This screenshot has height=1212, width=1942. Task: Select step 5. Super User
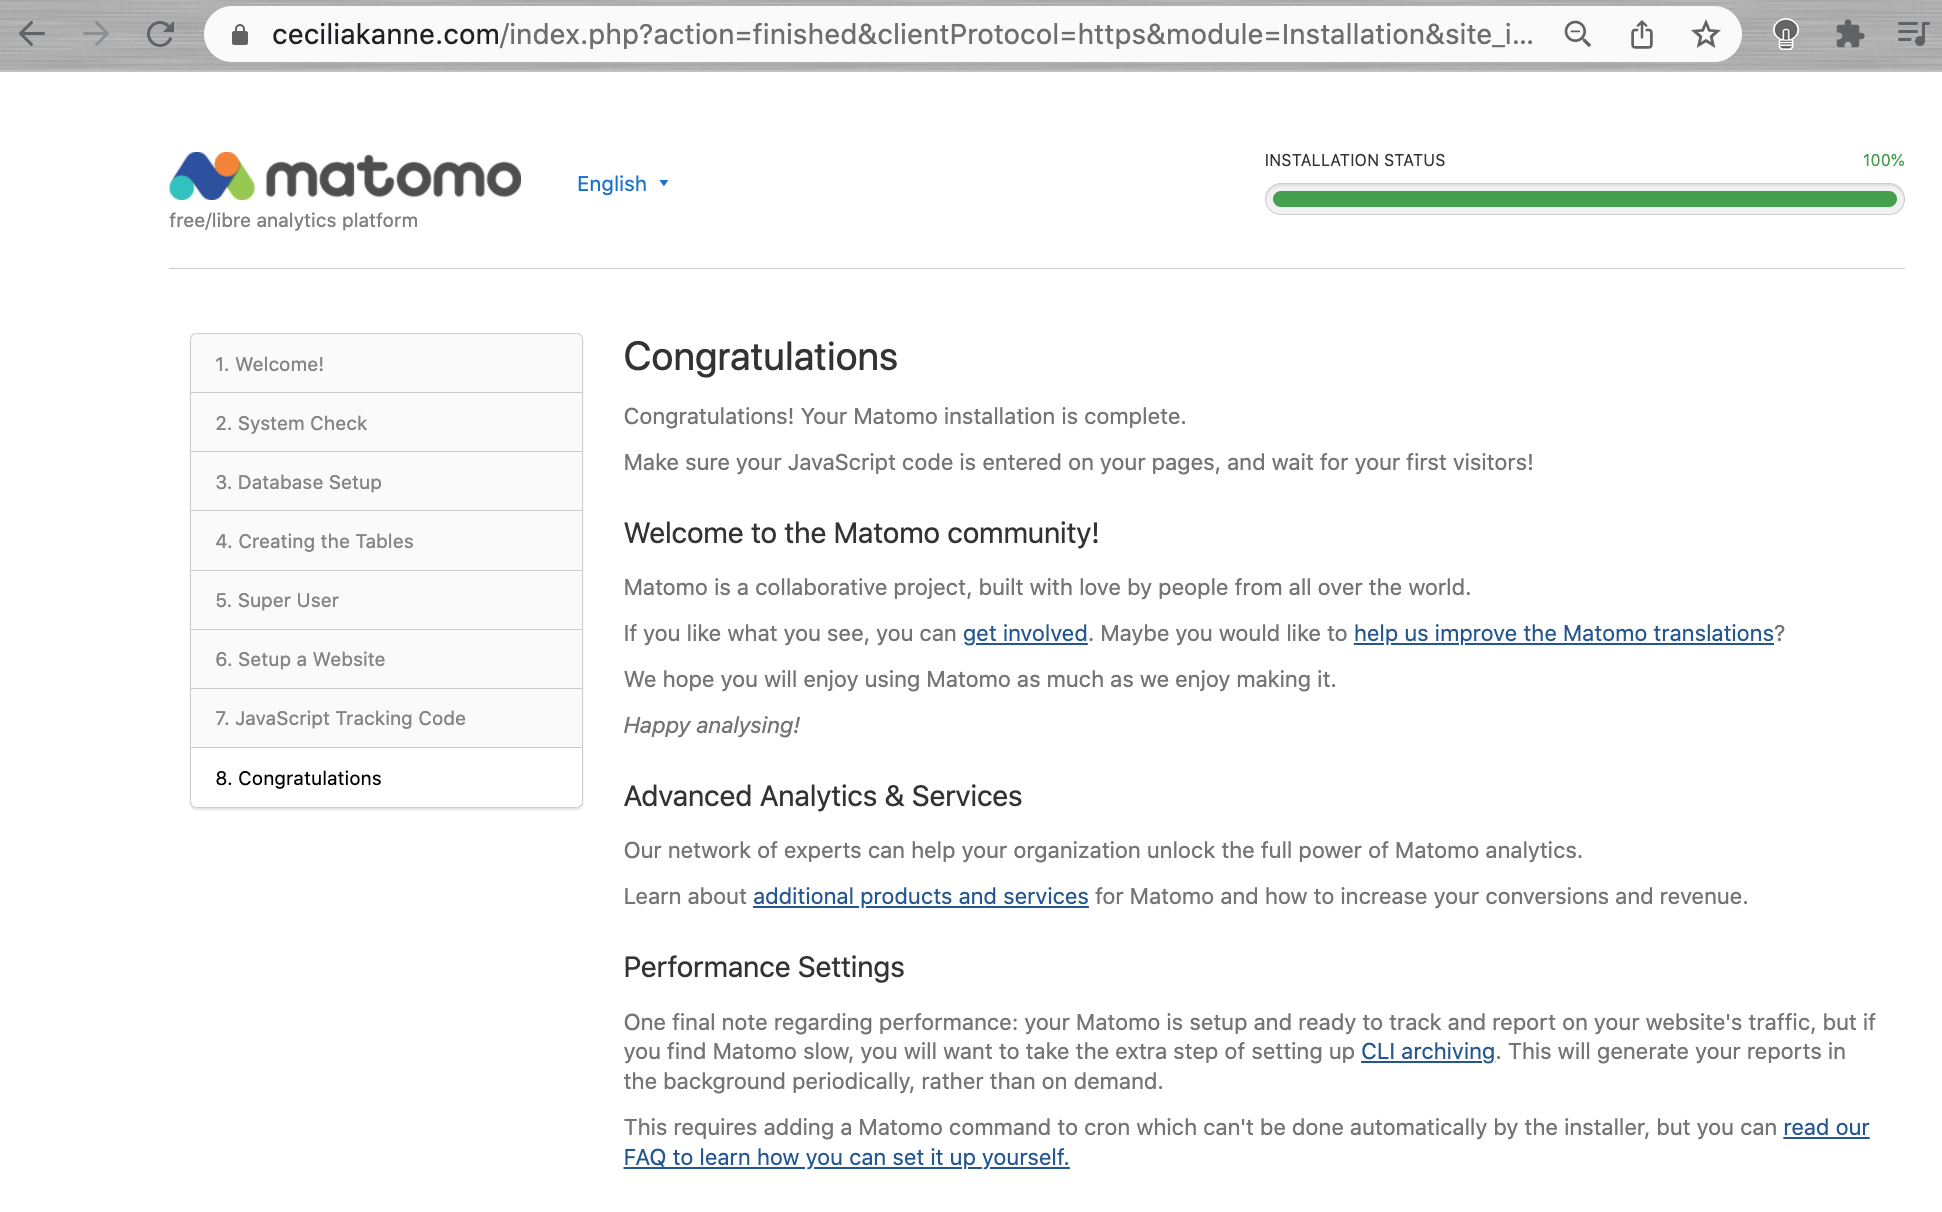(x=386, y=600)
